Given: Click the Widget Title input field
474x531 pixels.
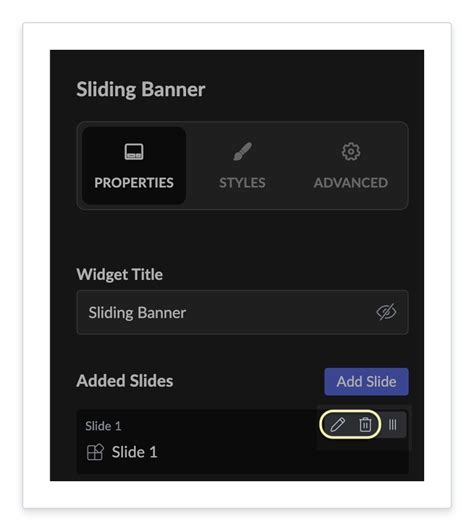Looking at the screenshot, I should pos(242,312).
